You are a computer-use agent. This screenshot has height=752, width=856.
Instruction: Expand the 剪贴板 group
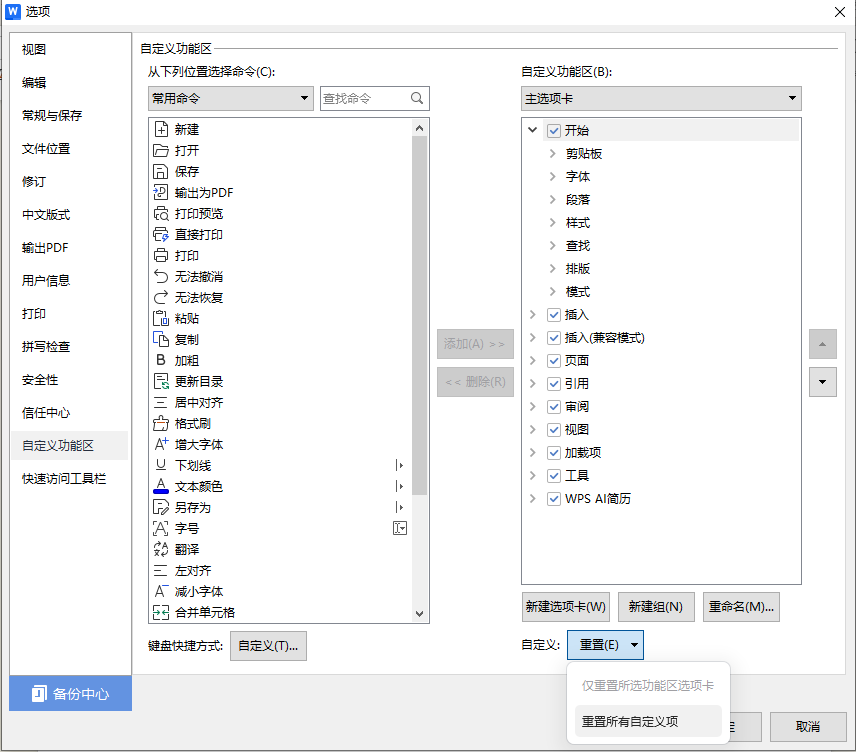[x=552, y=153]
